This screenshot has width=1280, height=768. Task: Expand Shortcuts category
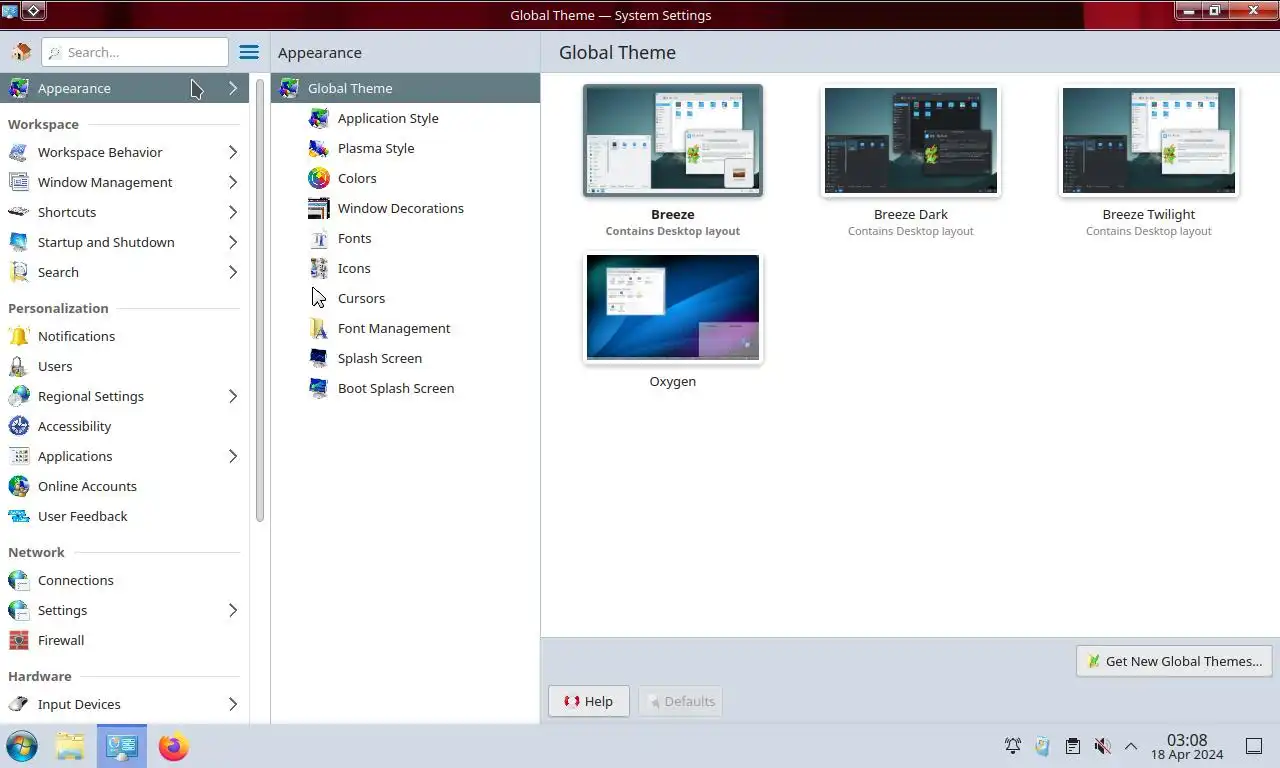232,212
